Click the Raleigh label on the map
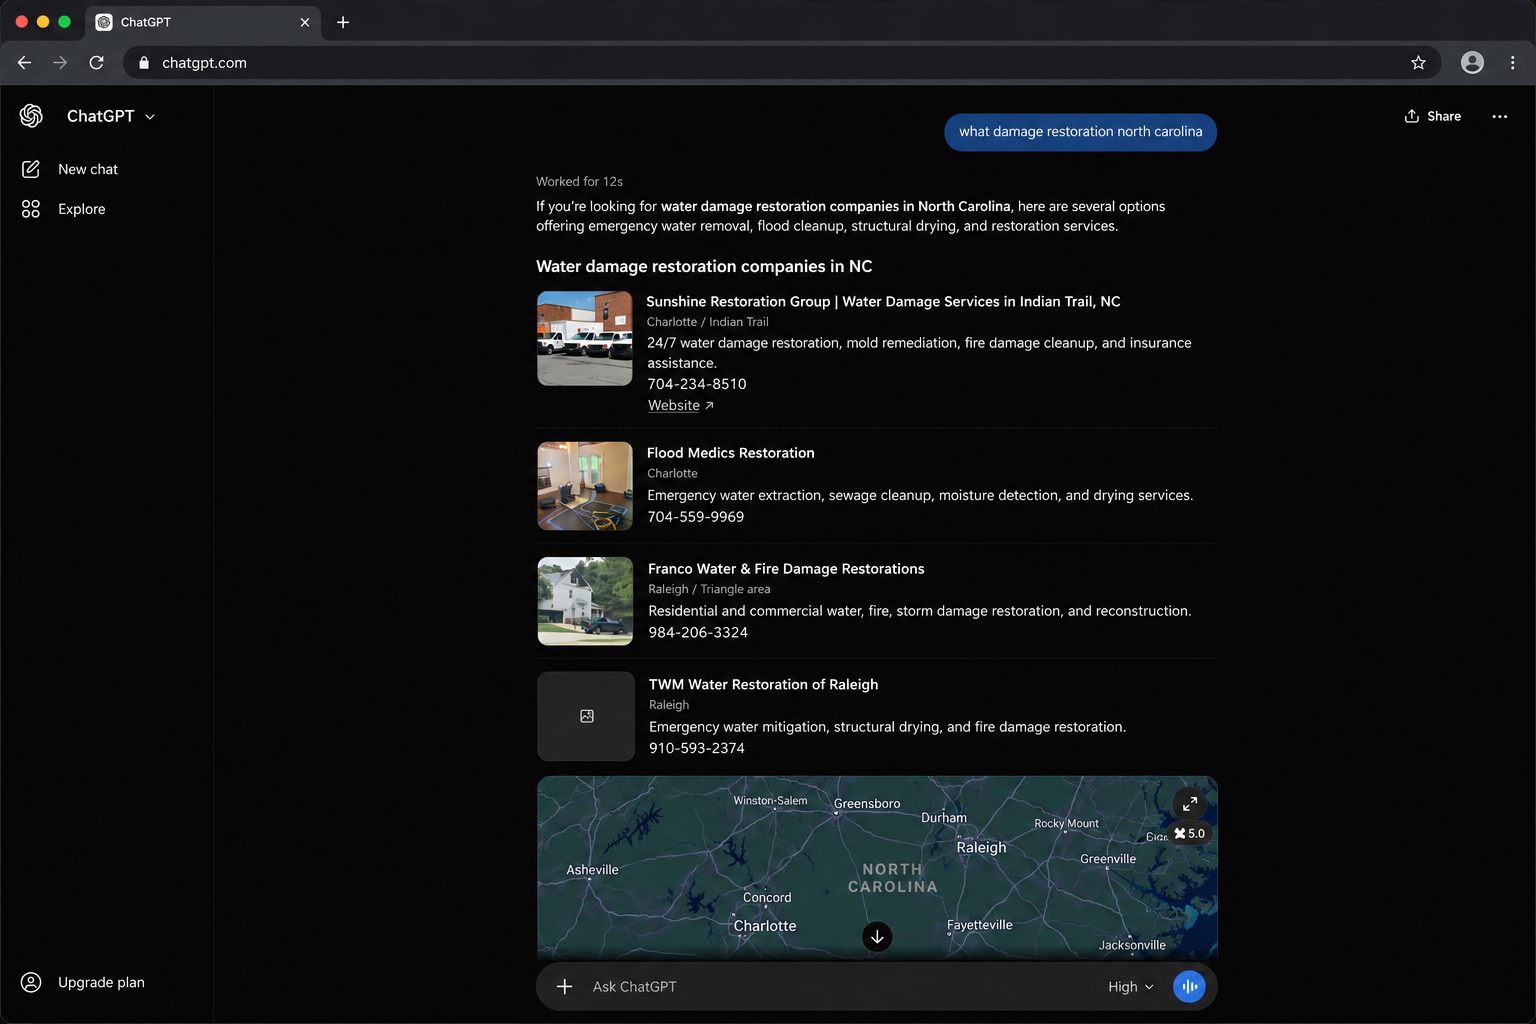This screenshot has width=1536, height=1024. pos(981,847)
